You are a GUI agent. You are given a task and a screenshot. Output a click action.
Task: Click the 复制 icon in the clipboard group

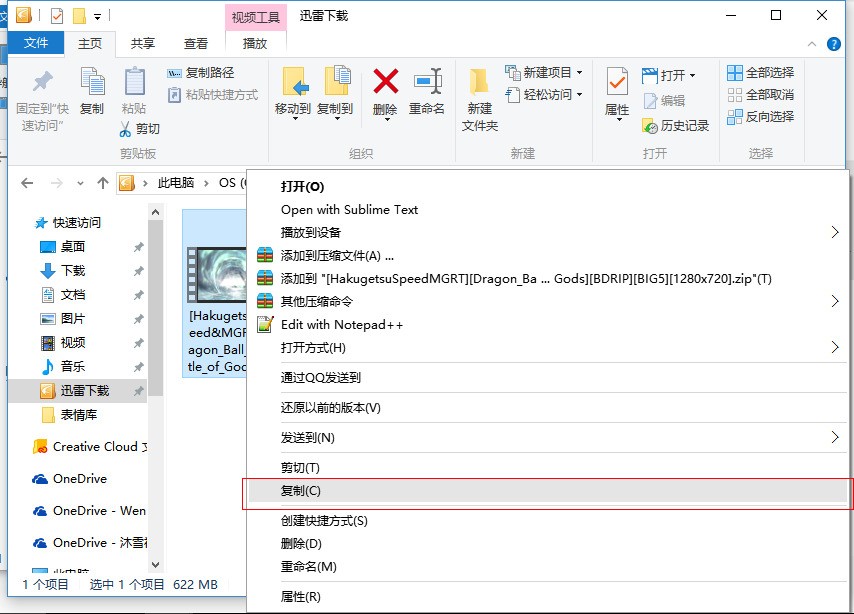pyautogui.click(x=92, y=81)
